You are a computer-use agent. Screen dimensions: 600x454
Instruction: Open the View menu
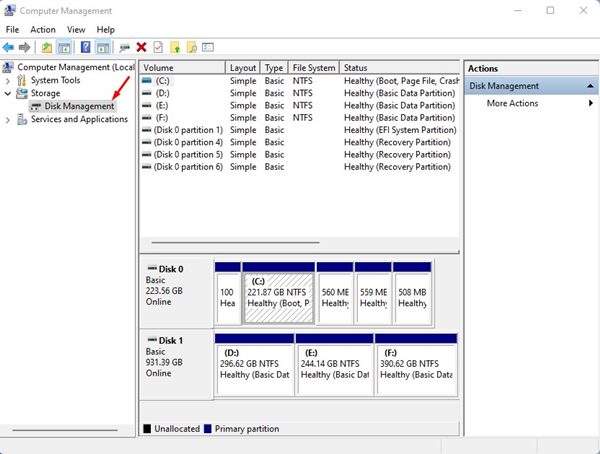pos(76,29)
